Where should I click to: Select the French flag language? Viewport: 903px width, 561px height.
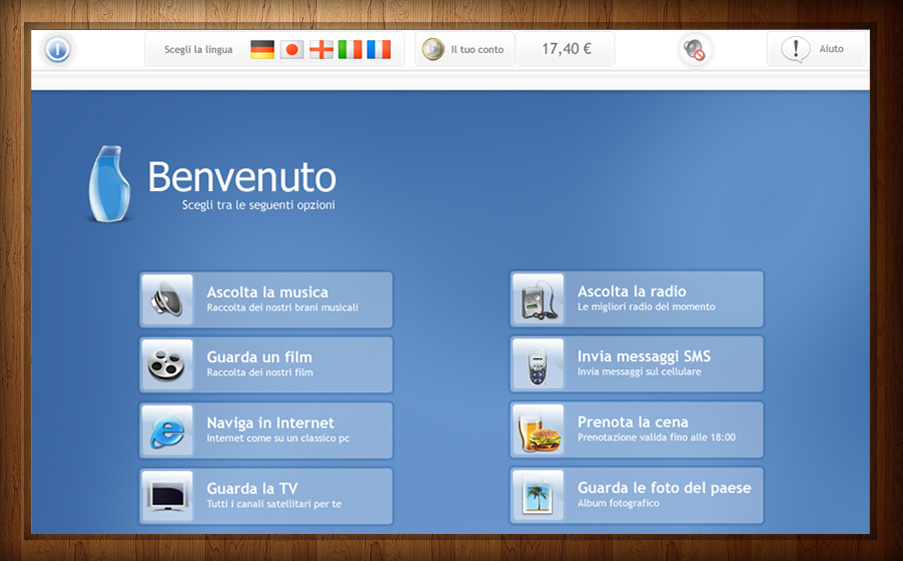click(x=378, y=50)
